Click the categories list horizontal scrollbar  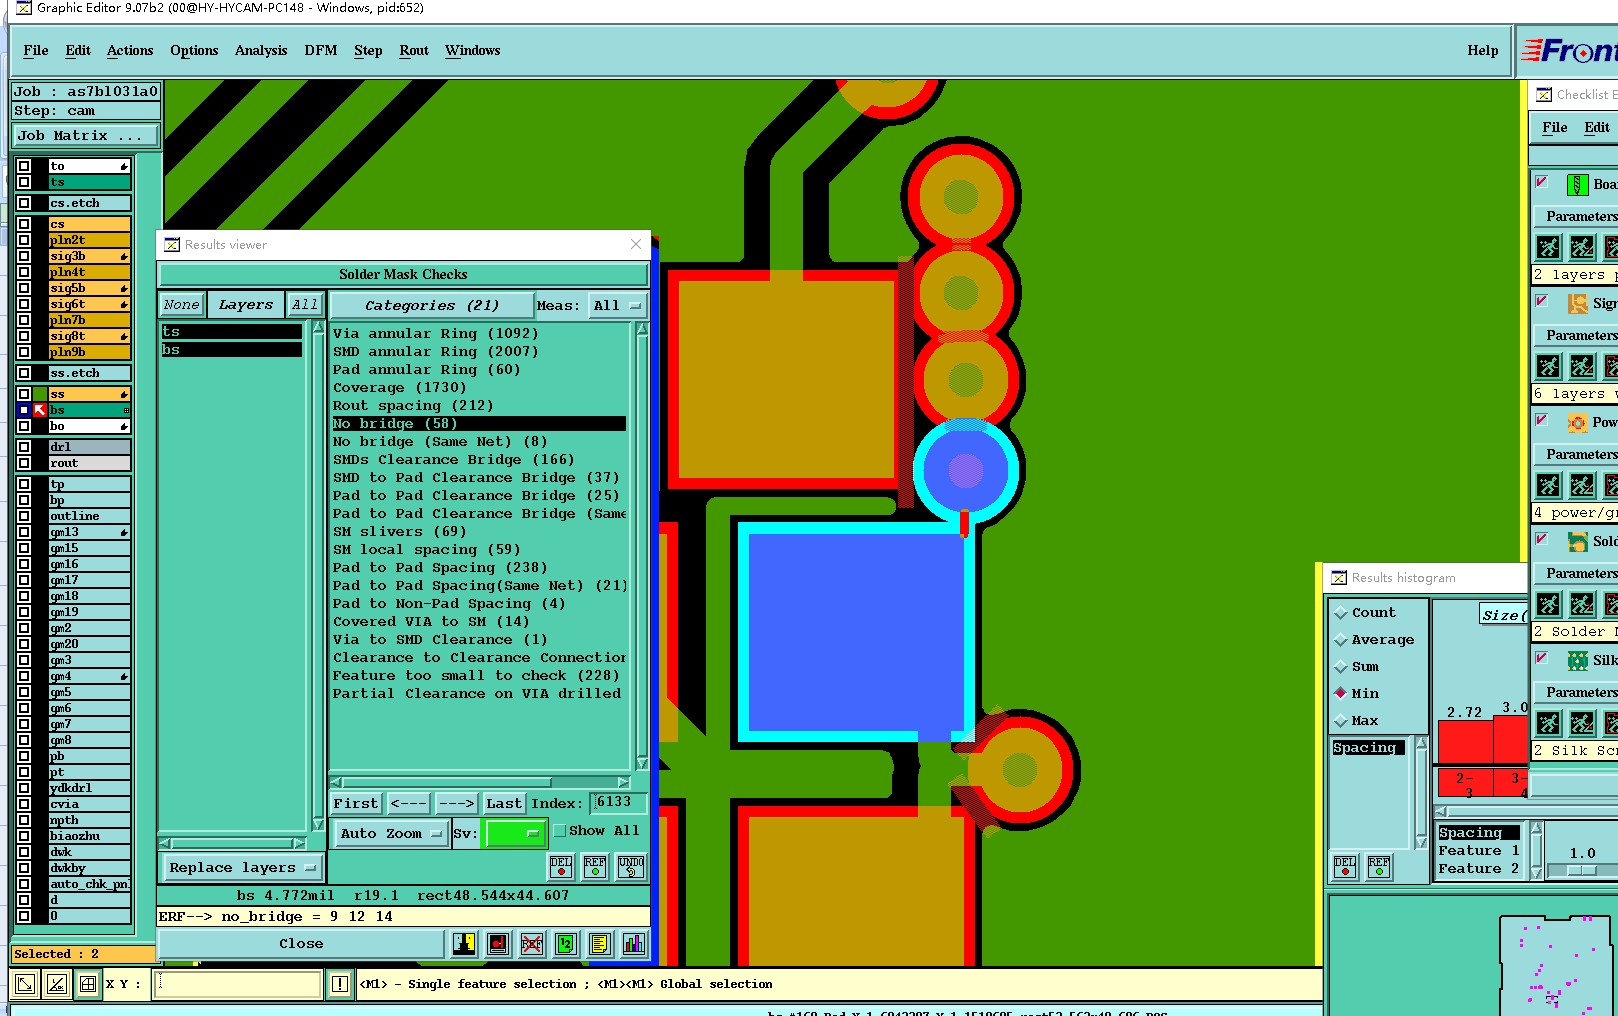click(x=480, y=782)
